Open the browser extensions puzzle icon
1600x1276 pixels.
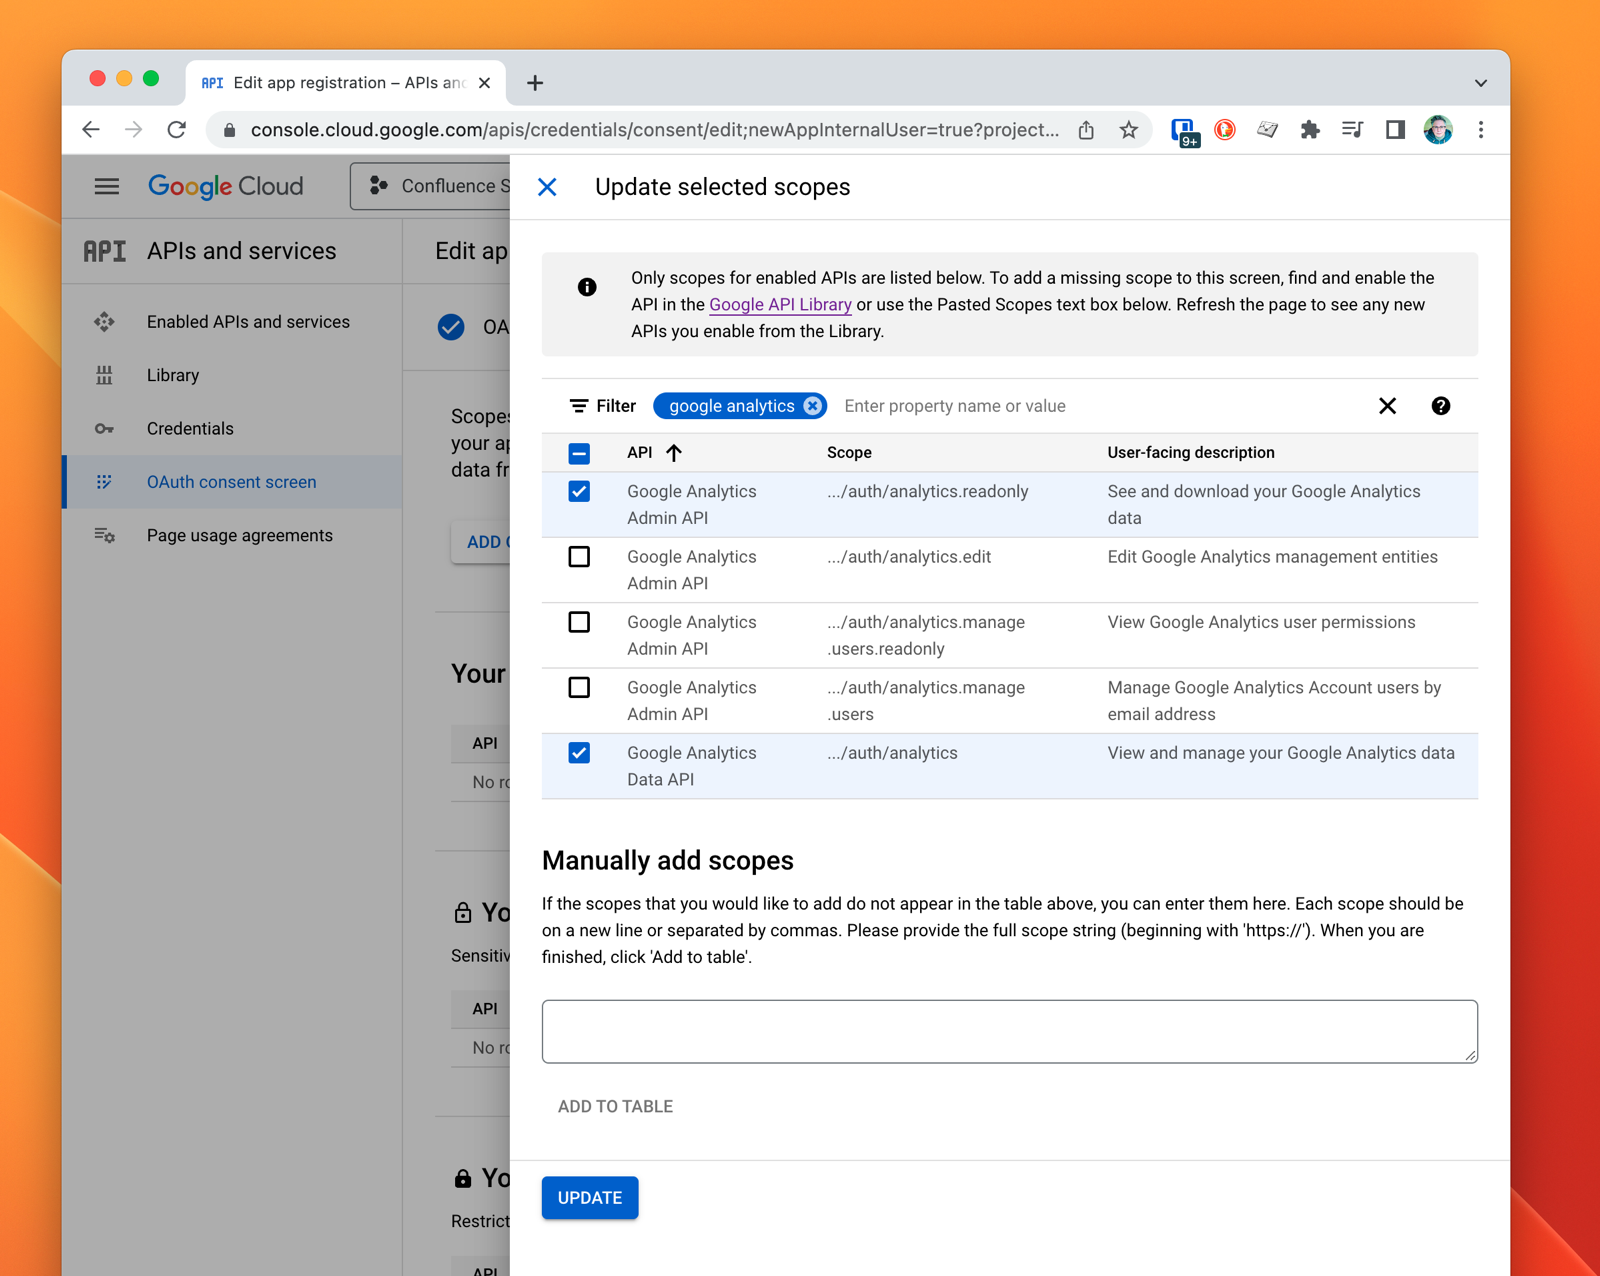point(1309,130)
